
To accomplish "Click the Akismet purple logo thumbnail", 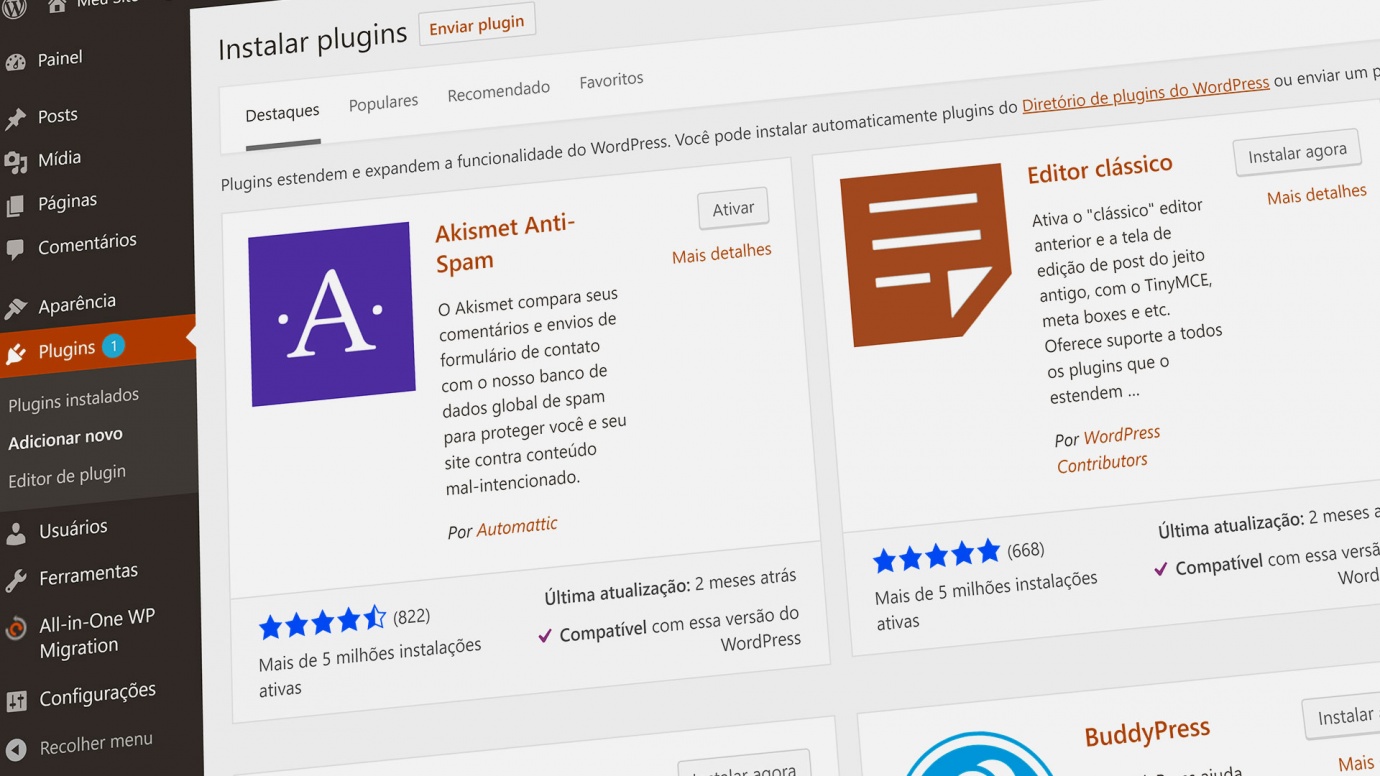I will (x=332, y=313).
